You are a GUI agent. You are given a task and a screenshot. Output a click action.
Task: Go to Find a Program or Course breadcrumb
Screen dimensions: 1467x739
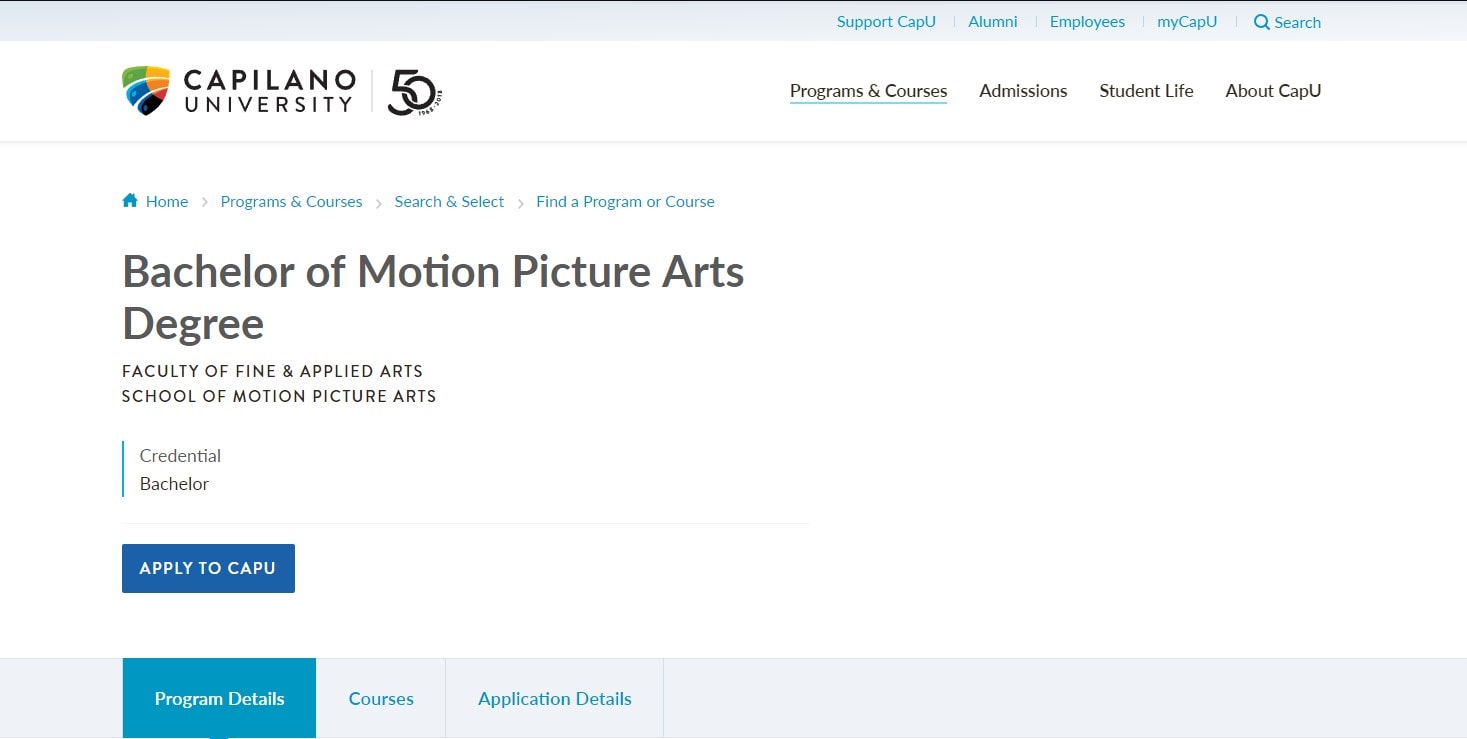click(625, 201)
